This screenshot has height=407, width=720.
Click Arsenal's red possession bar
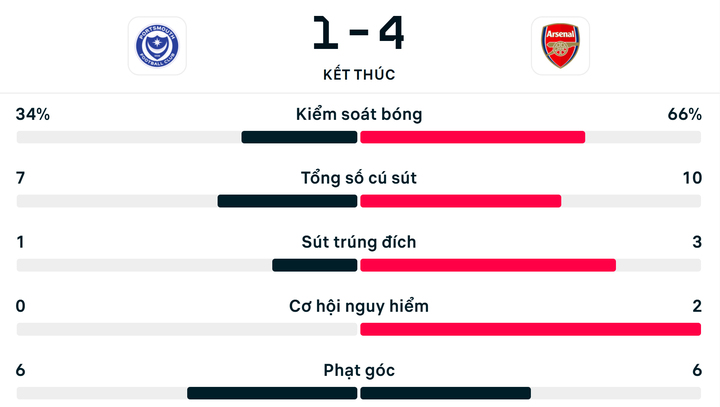click(x=472, y=137)
